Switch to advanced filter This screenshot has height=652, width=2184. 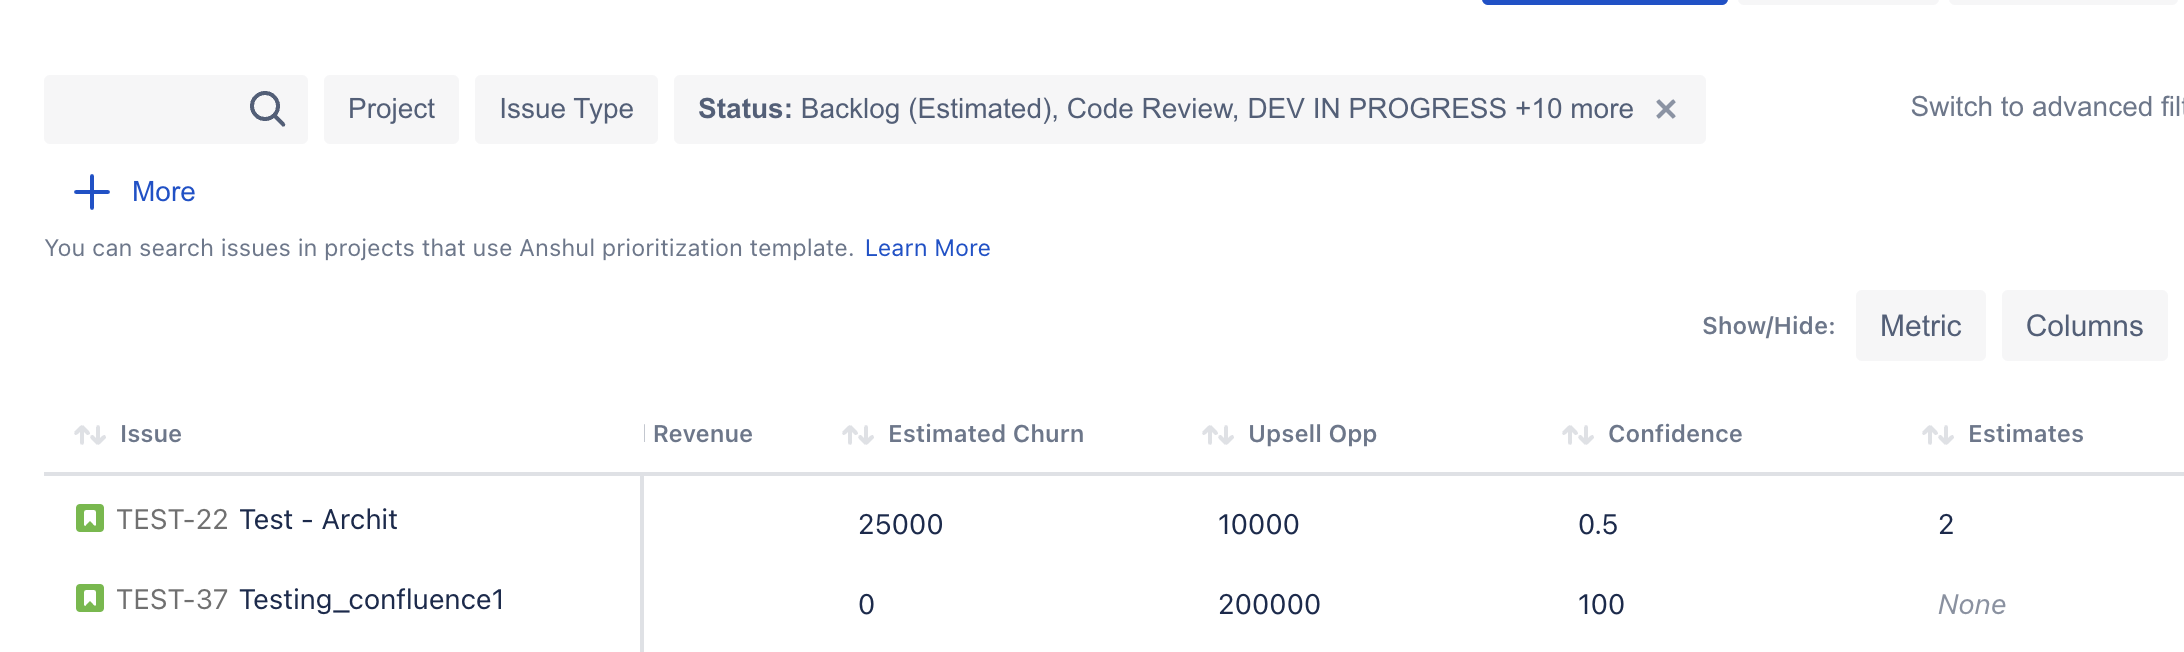click(2050, 106)
